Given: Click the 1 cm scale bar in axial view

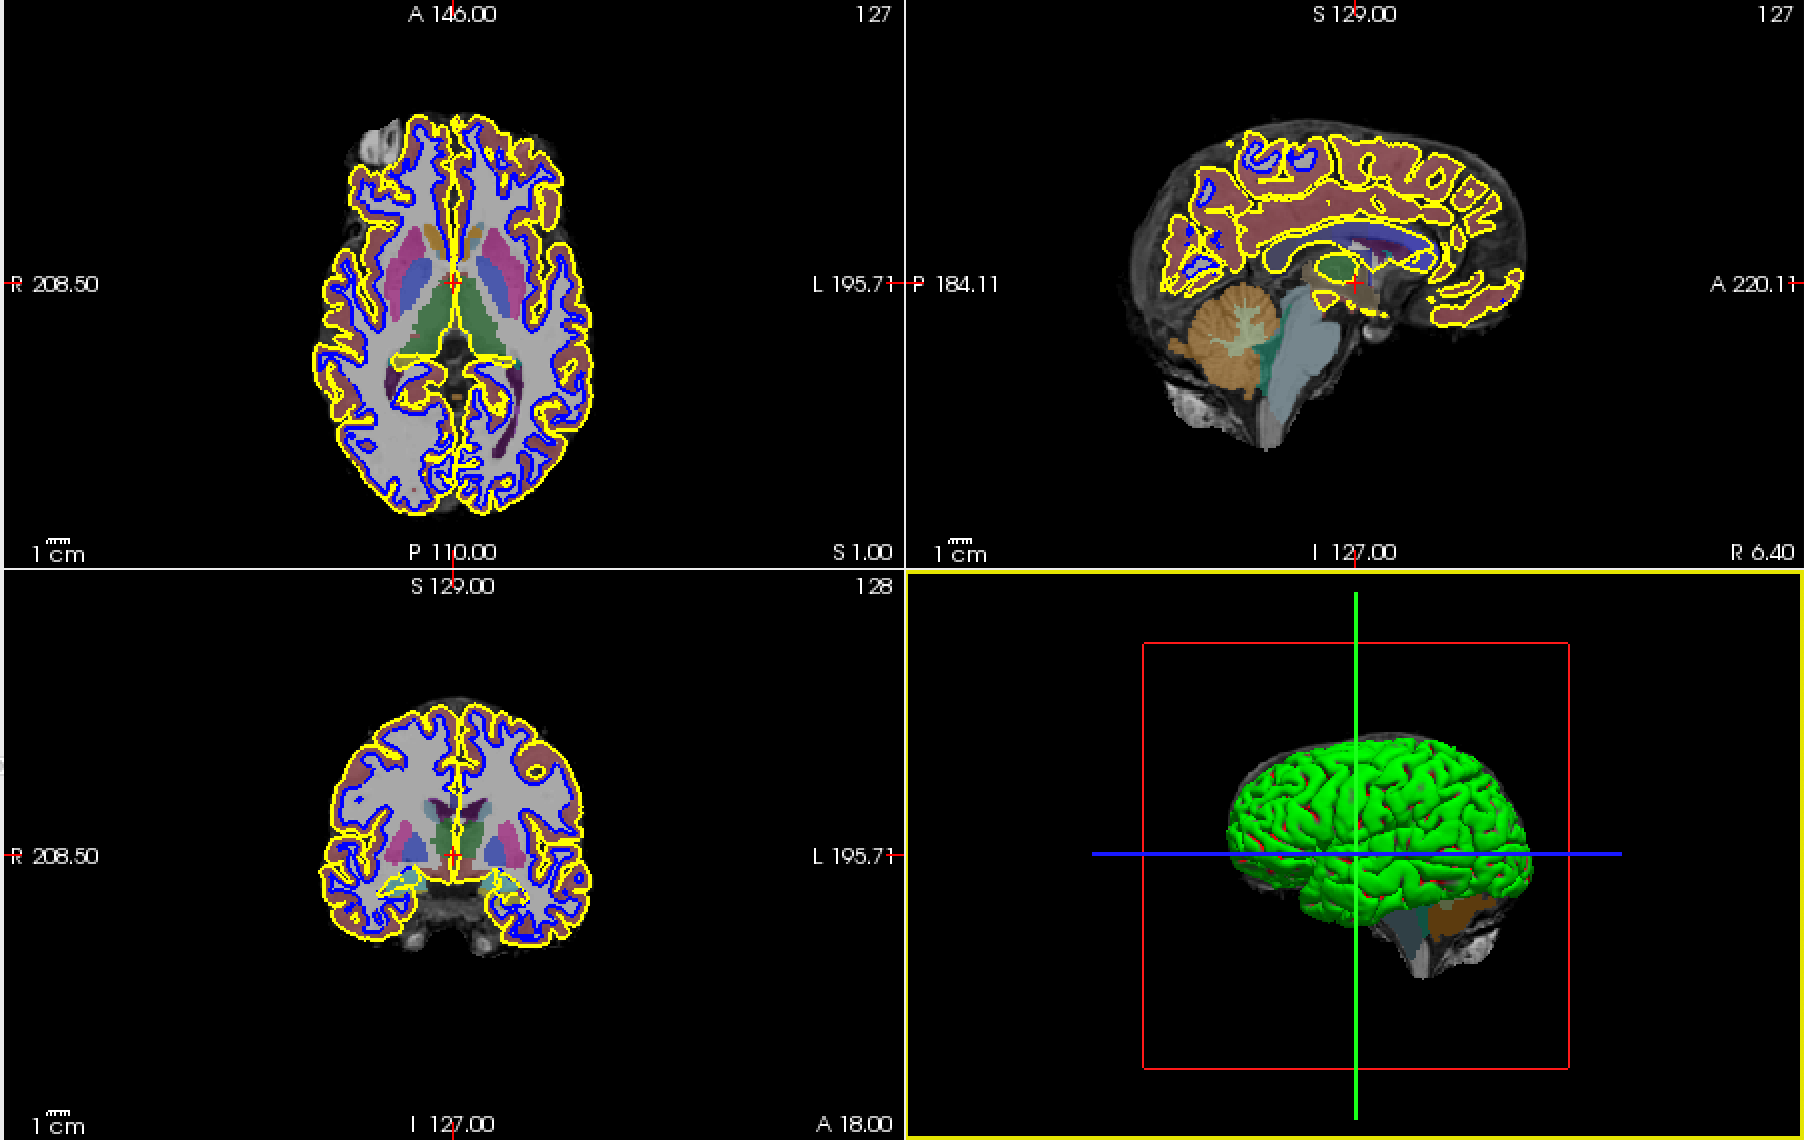Looking at the screenshot, I should point(58,551).
